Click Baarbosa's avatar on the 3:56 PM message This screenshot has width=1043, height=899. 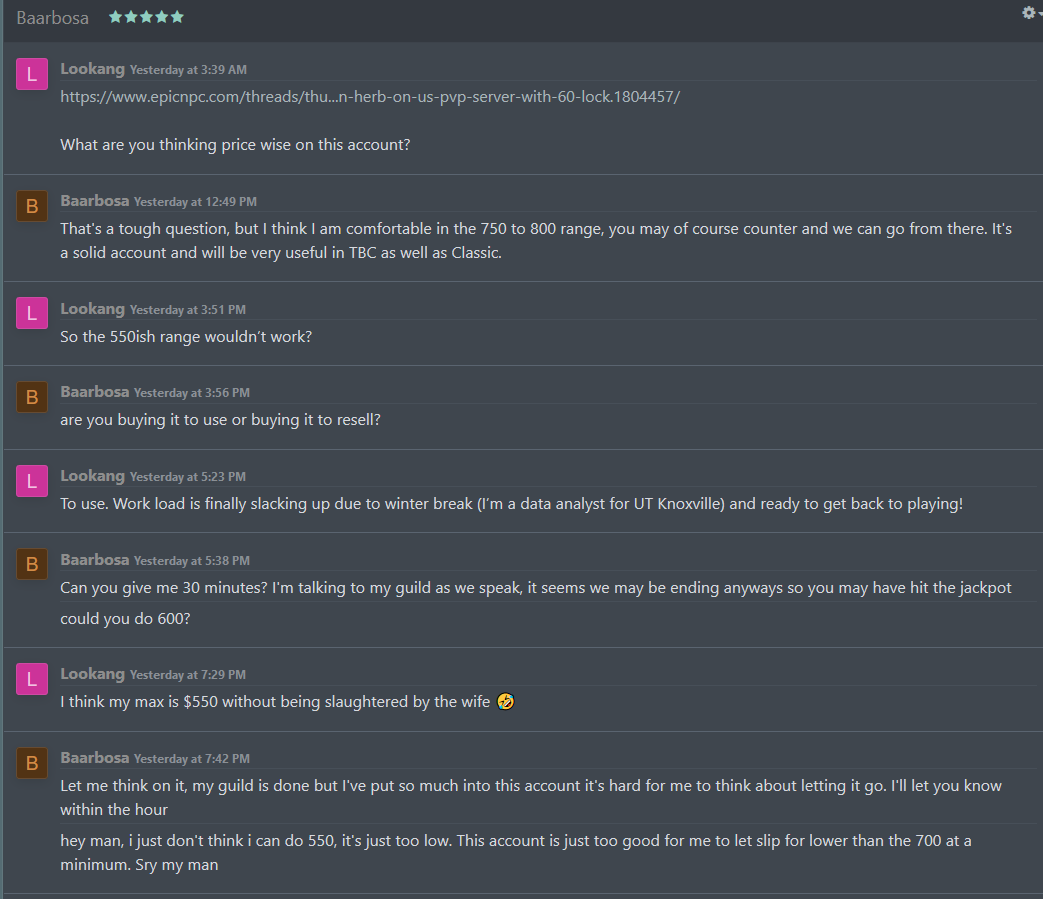tap(32, 397)
